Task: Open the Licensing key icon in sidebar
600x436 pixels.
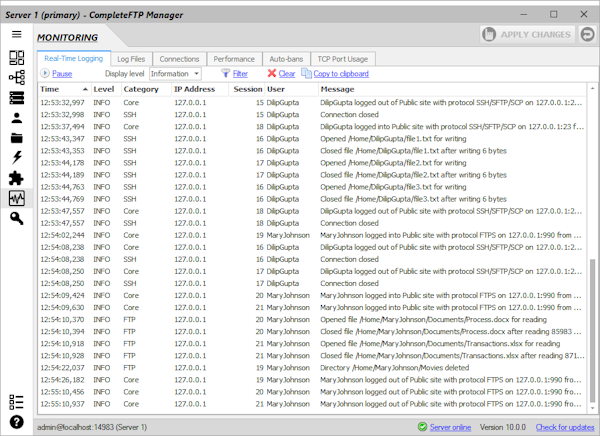Action: pyautogui.click(x=16, y=218)
